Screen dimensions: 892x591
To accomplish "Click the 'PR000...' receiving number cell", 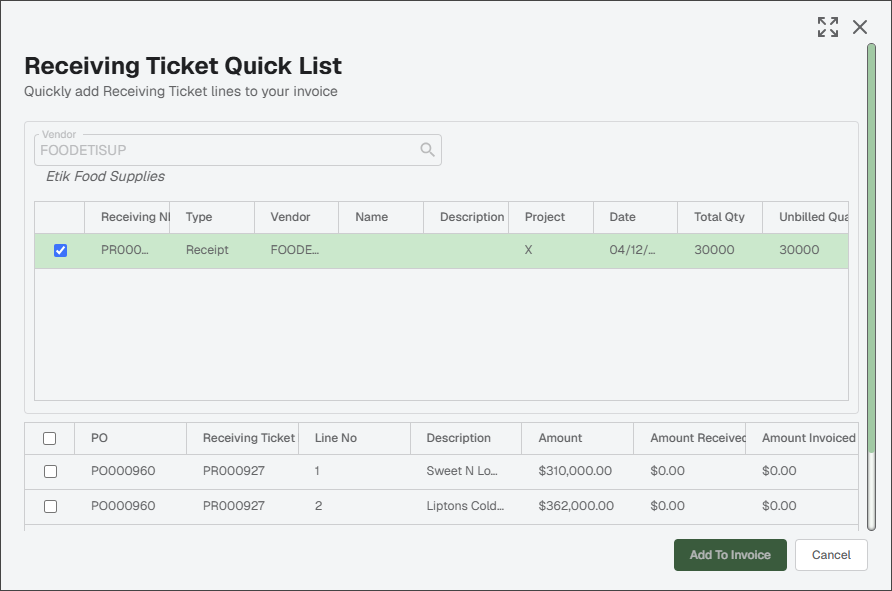I will tap(125, 250).
